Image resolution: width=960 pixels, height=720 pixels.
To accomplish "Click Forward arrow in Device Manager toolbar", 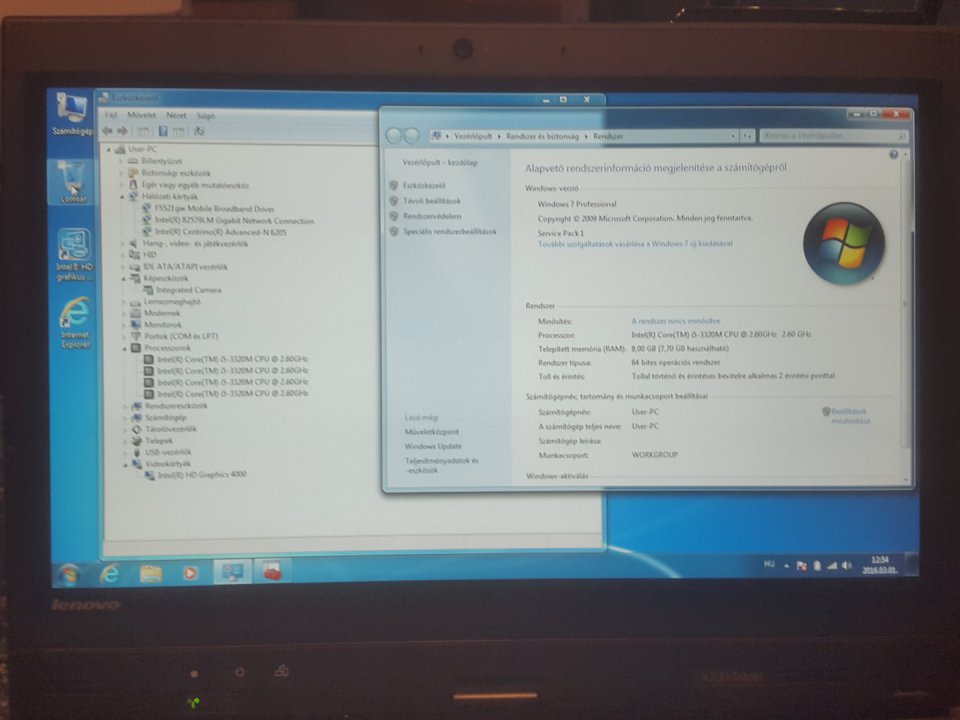I will tap(122, 131).
